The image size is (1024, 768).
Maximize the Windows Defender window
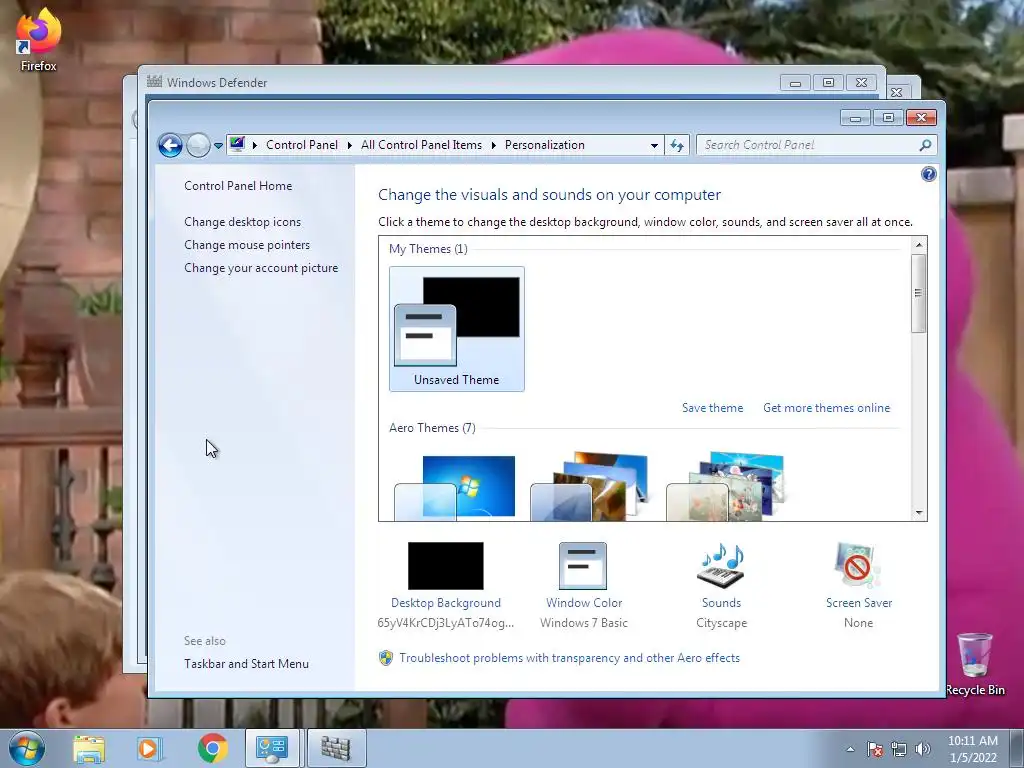828,83
